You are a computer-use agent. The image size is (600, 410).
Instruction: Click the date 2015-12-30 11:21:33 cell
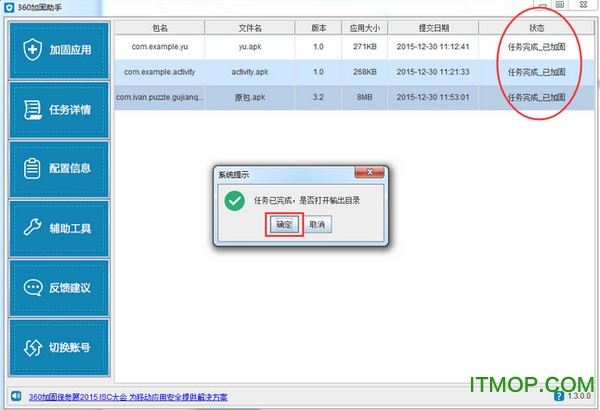[433, 72]
